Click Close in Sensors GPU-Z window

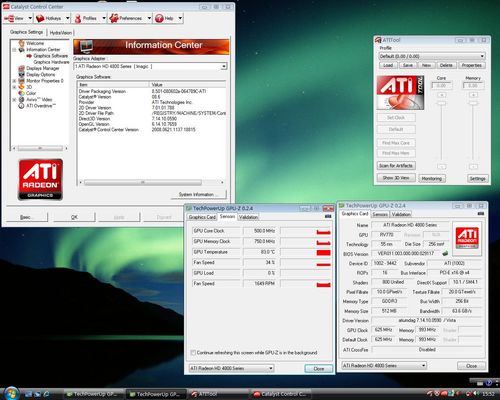pos(319,369)
